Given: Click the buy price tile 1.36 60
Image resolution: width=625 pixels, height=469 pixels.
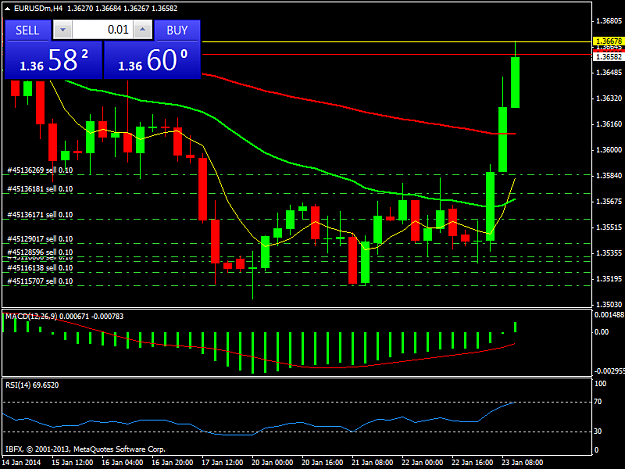Looking at the screenshot, I should 152,60.
